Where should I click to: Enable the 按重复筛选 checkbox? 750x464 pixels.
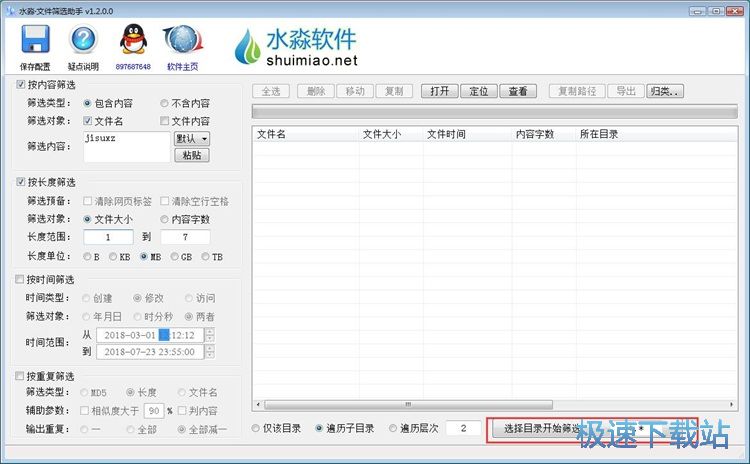pyautogui.click(x=20, y=376)
